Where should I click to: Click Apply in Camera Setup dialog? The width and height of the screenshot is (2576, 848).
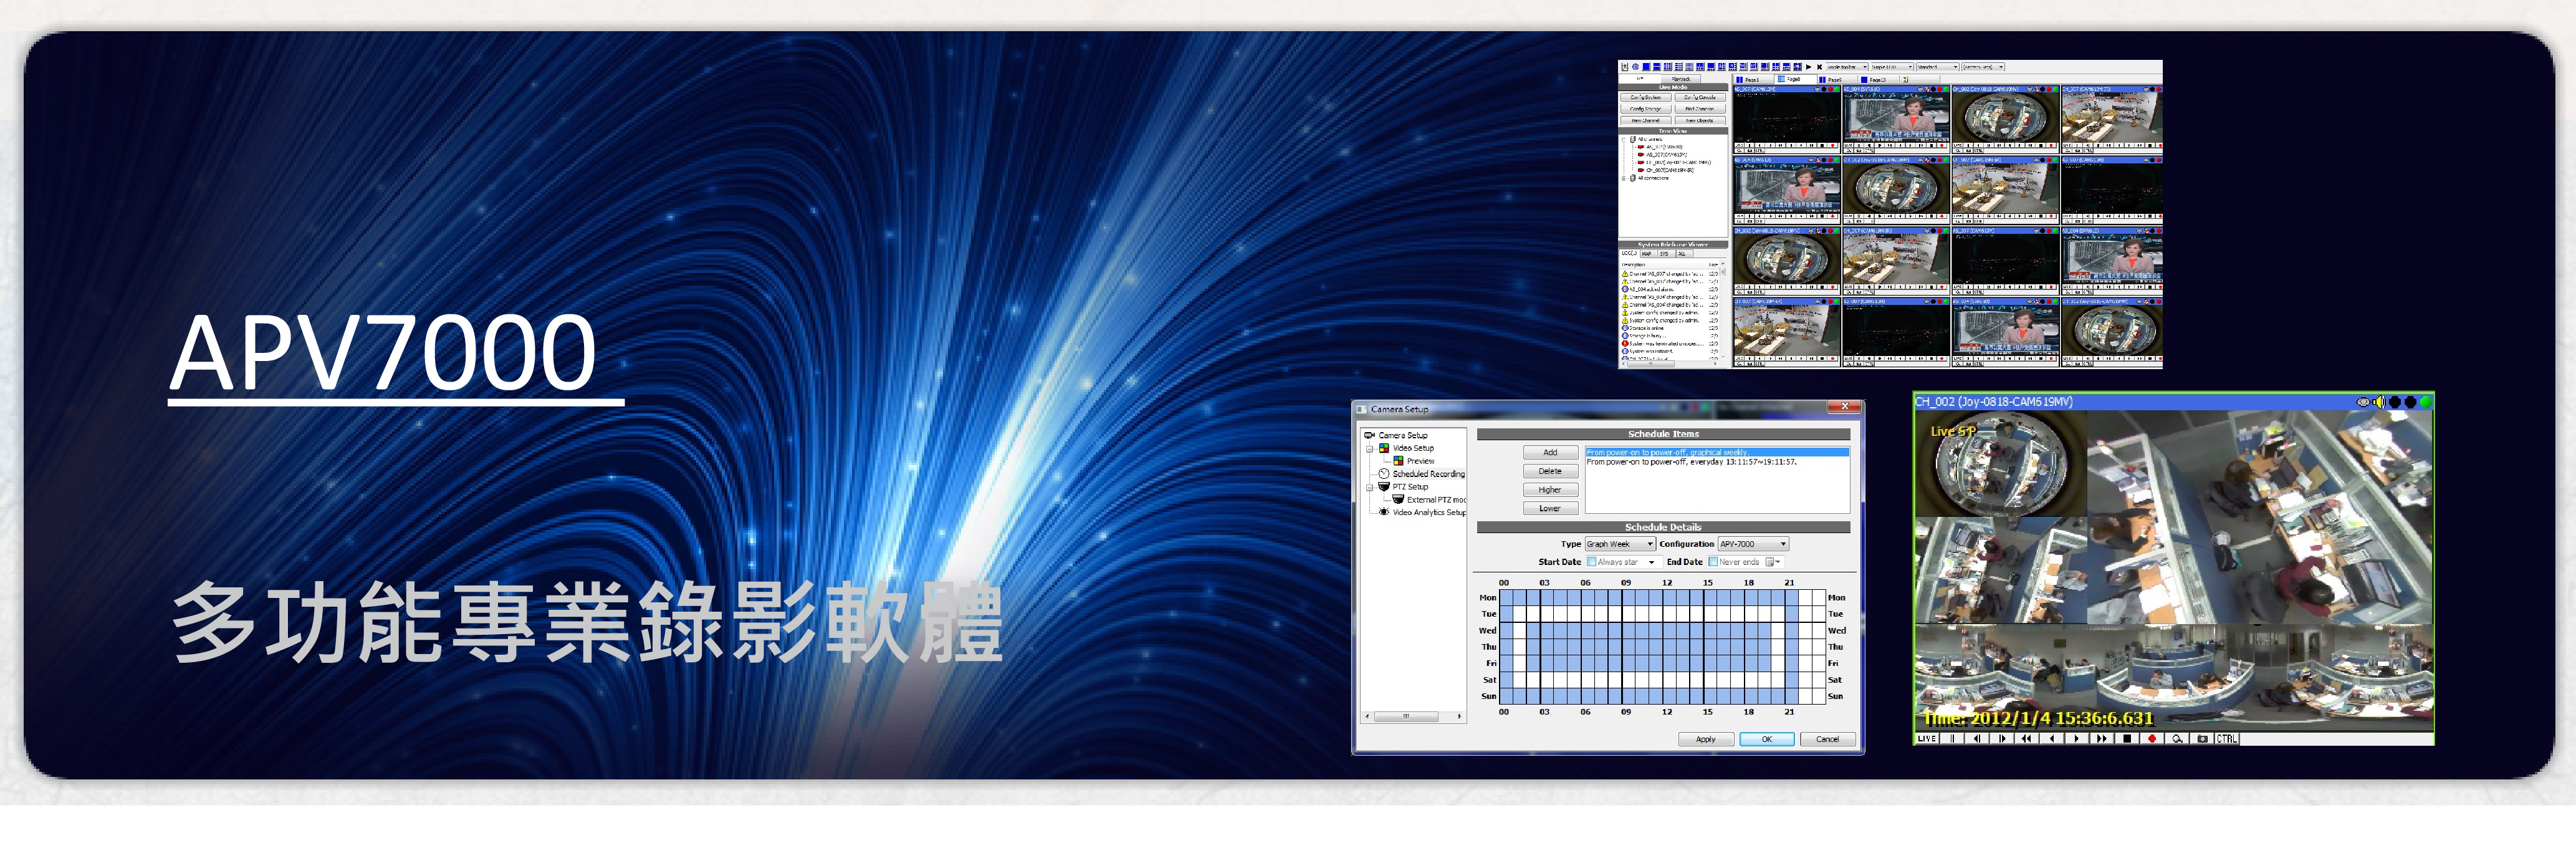(1706, 740)
